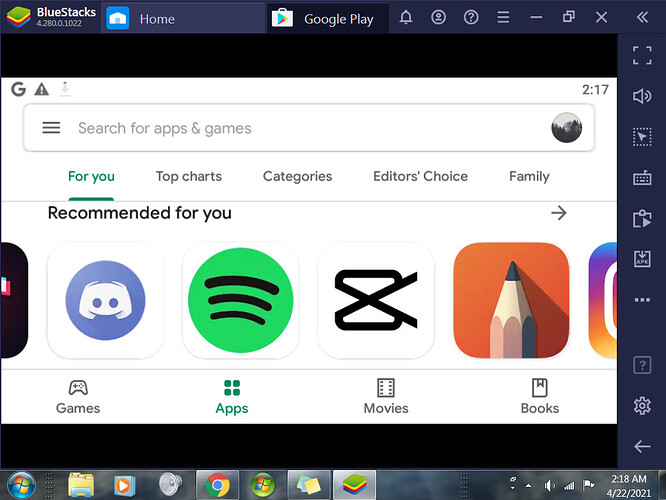Click the back arrow in sidebar
The width and height of the screenshot is (666, 500).
click(642, 446)
